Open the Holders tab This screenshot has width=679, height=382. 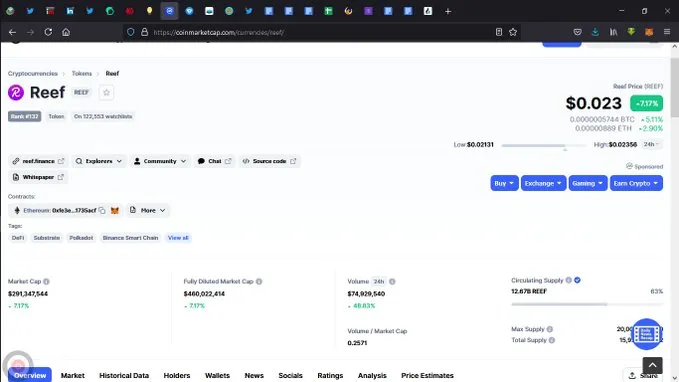[x=177, y=376]
